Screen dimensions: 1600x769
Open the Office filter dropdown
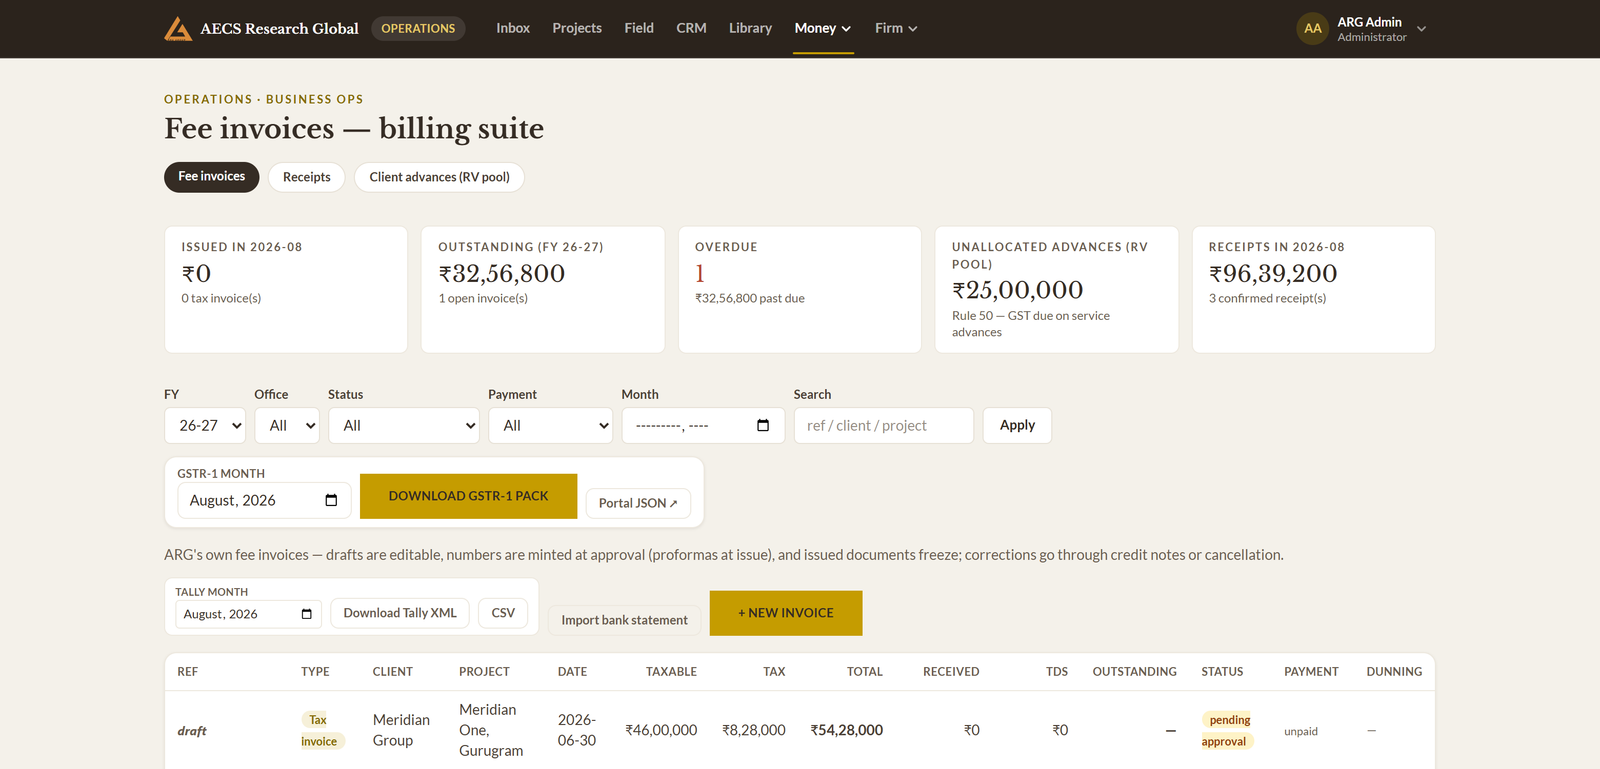pos(287,426)
